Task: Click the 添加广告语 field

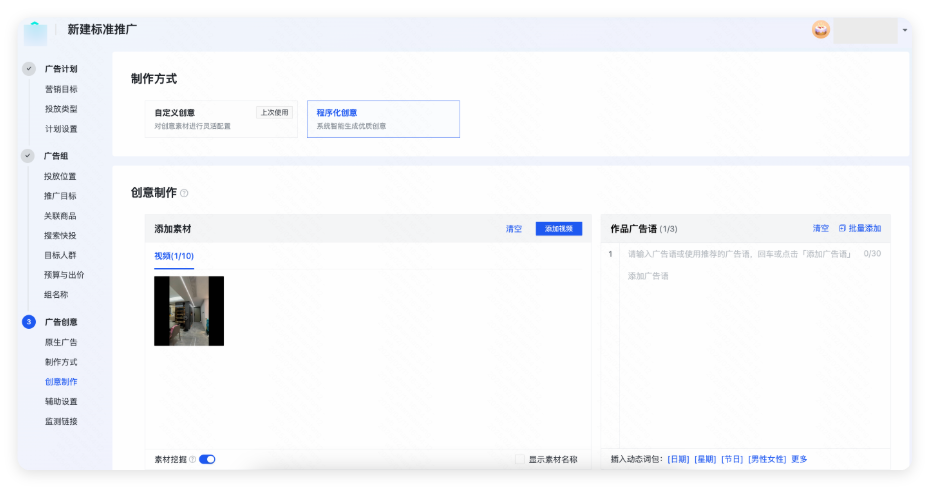Action: point(648,276)
